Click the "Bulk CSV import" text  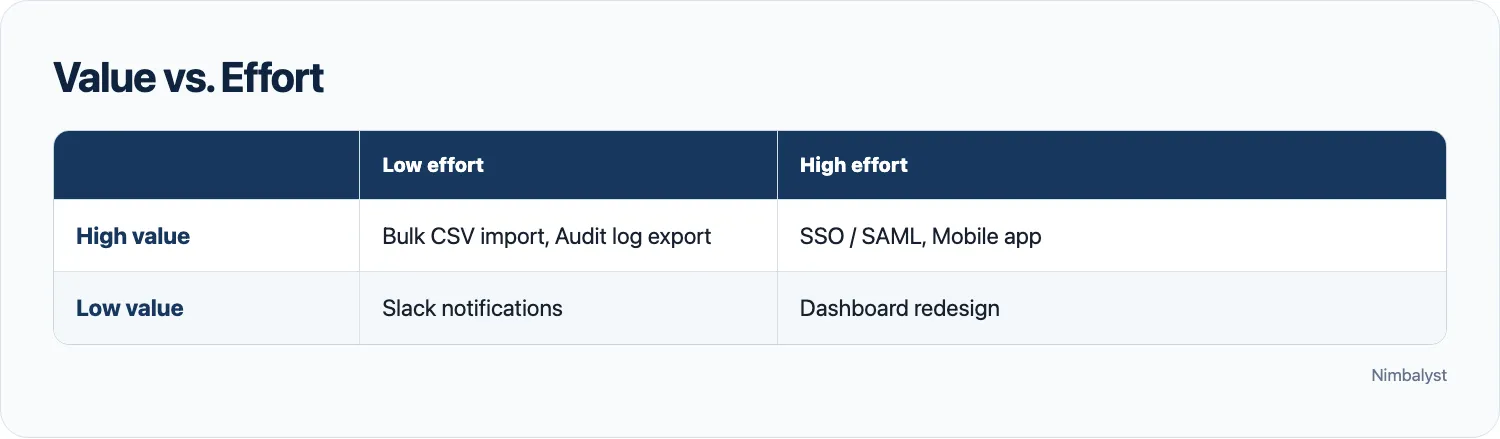point(463,236)
